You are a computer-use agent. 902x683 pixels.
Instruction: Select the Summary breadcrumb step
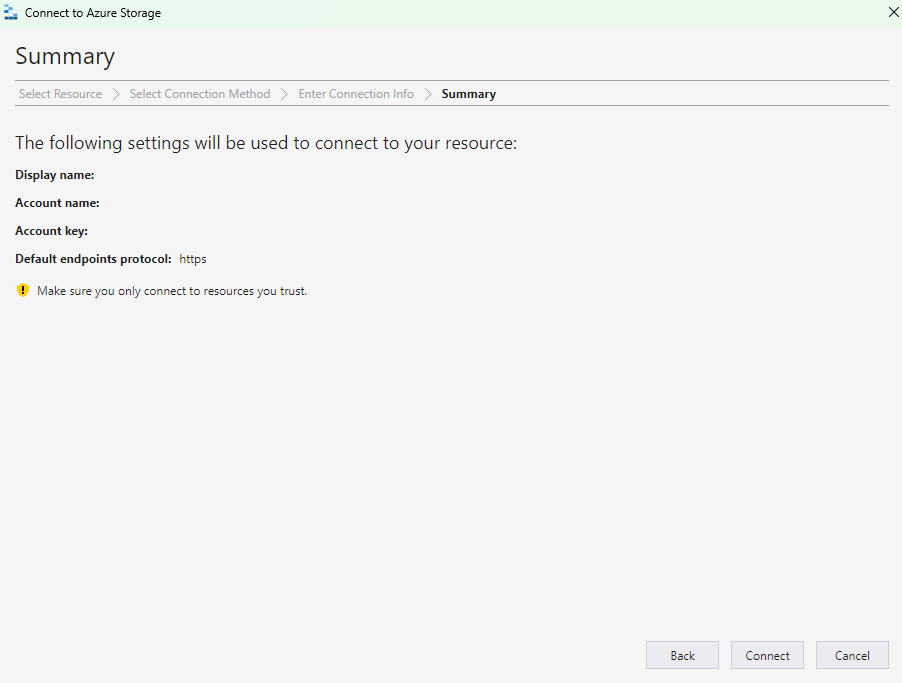click(468, 94)
